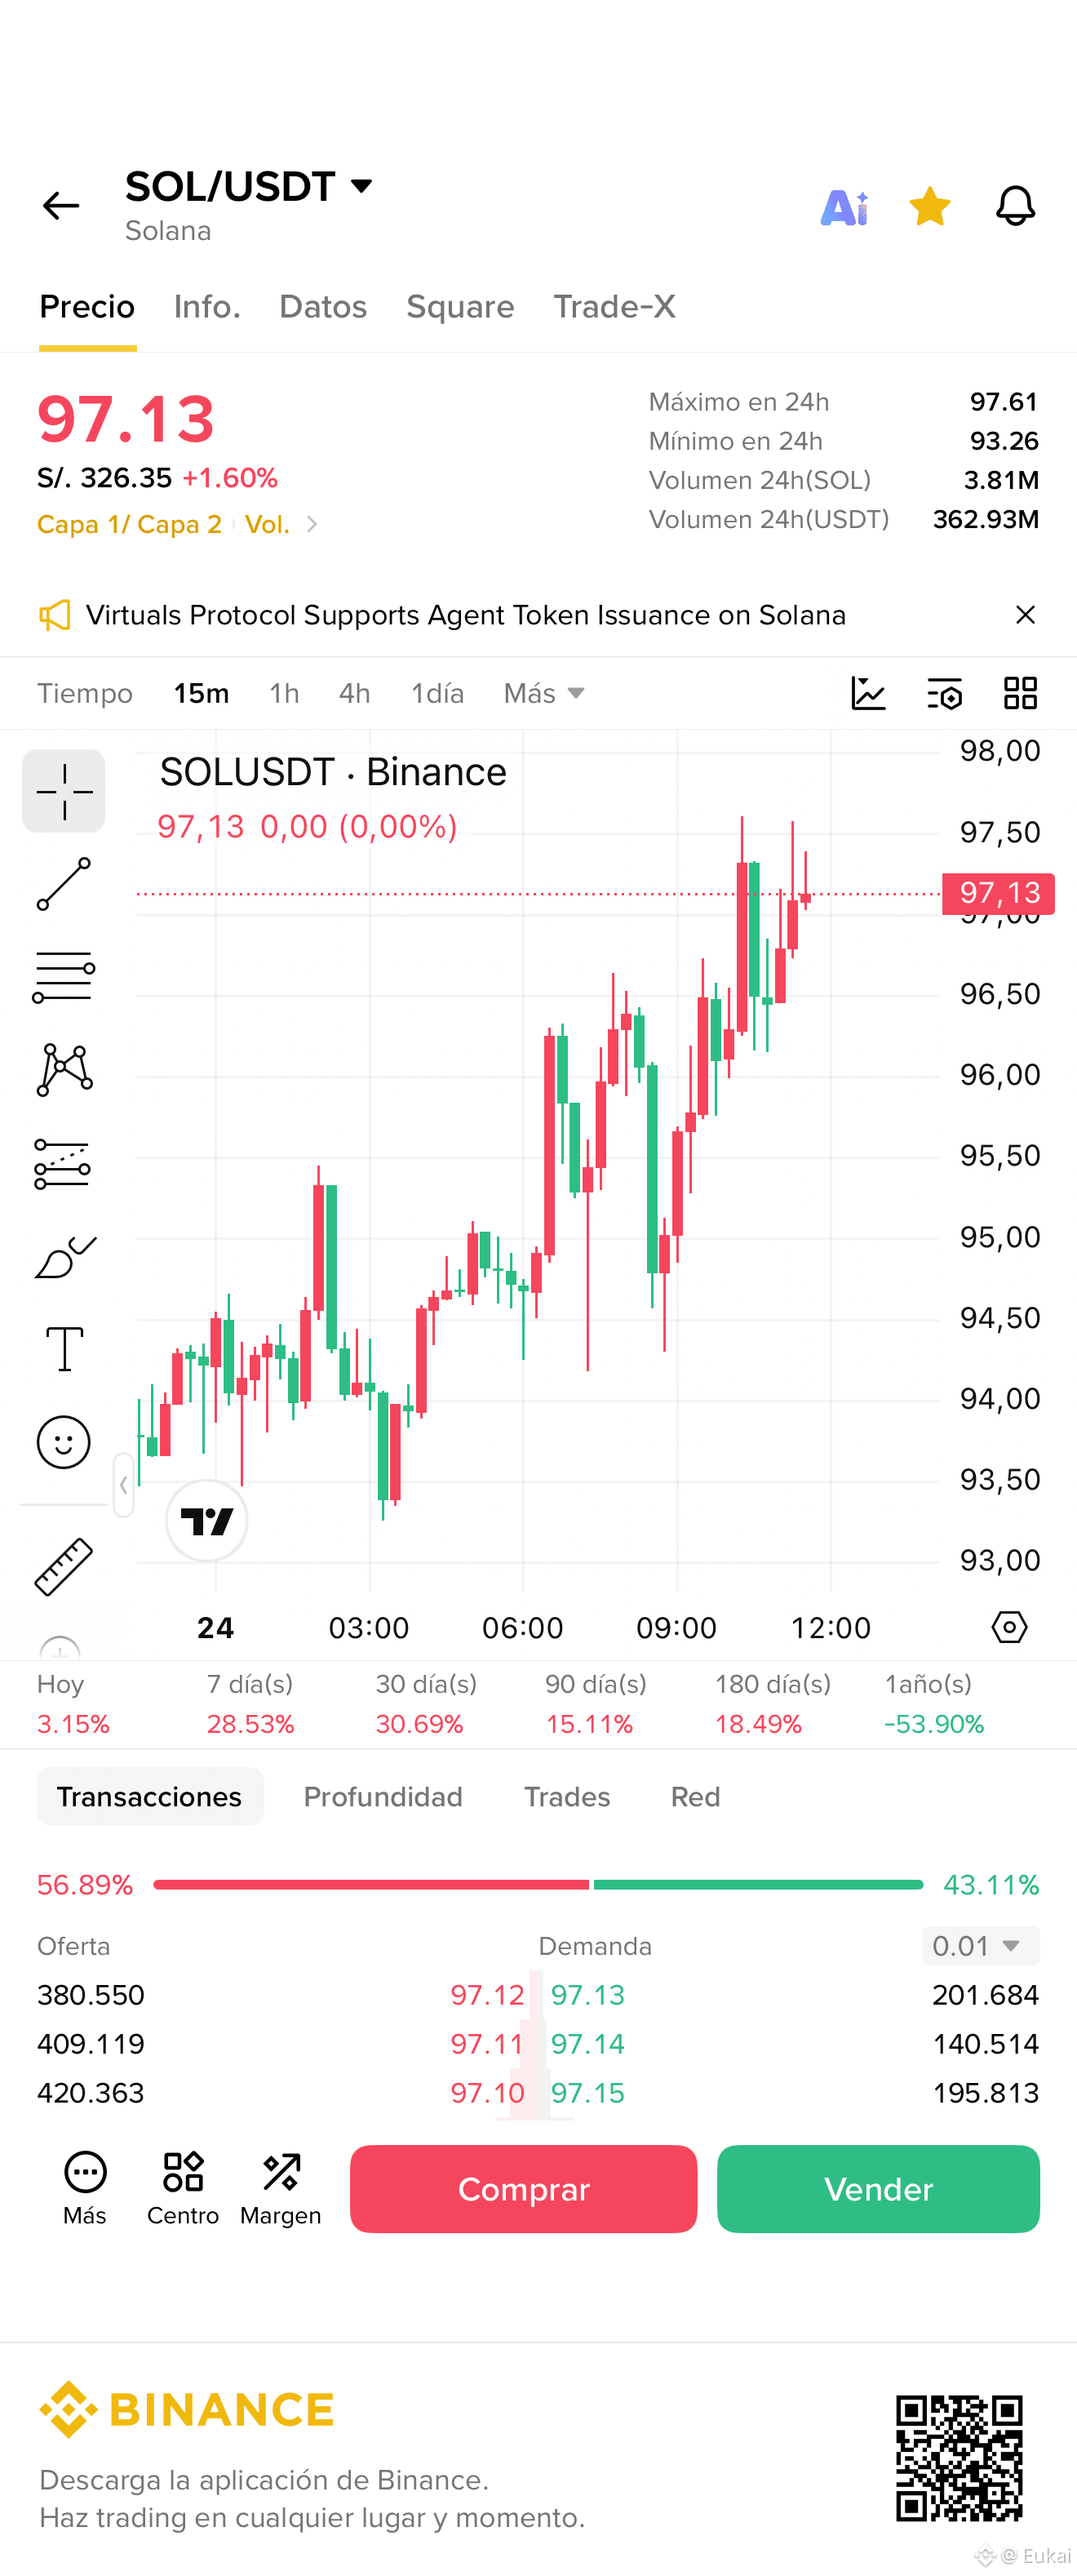This screenshot has width=1077, height=2576.
Task: Open the Más menu icon
Action: [x=85, y=2188]
